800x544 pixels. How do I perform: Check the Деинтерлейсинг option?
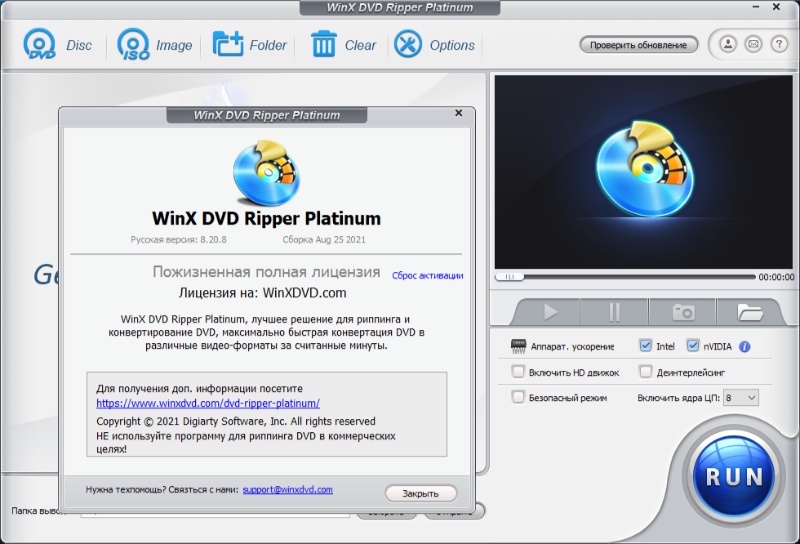[645, 372]
